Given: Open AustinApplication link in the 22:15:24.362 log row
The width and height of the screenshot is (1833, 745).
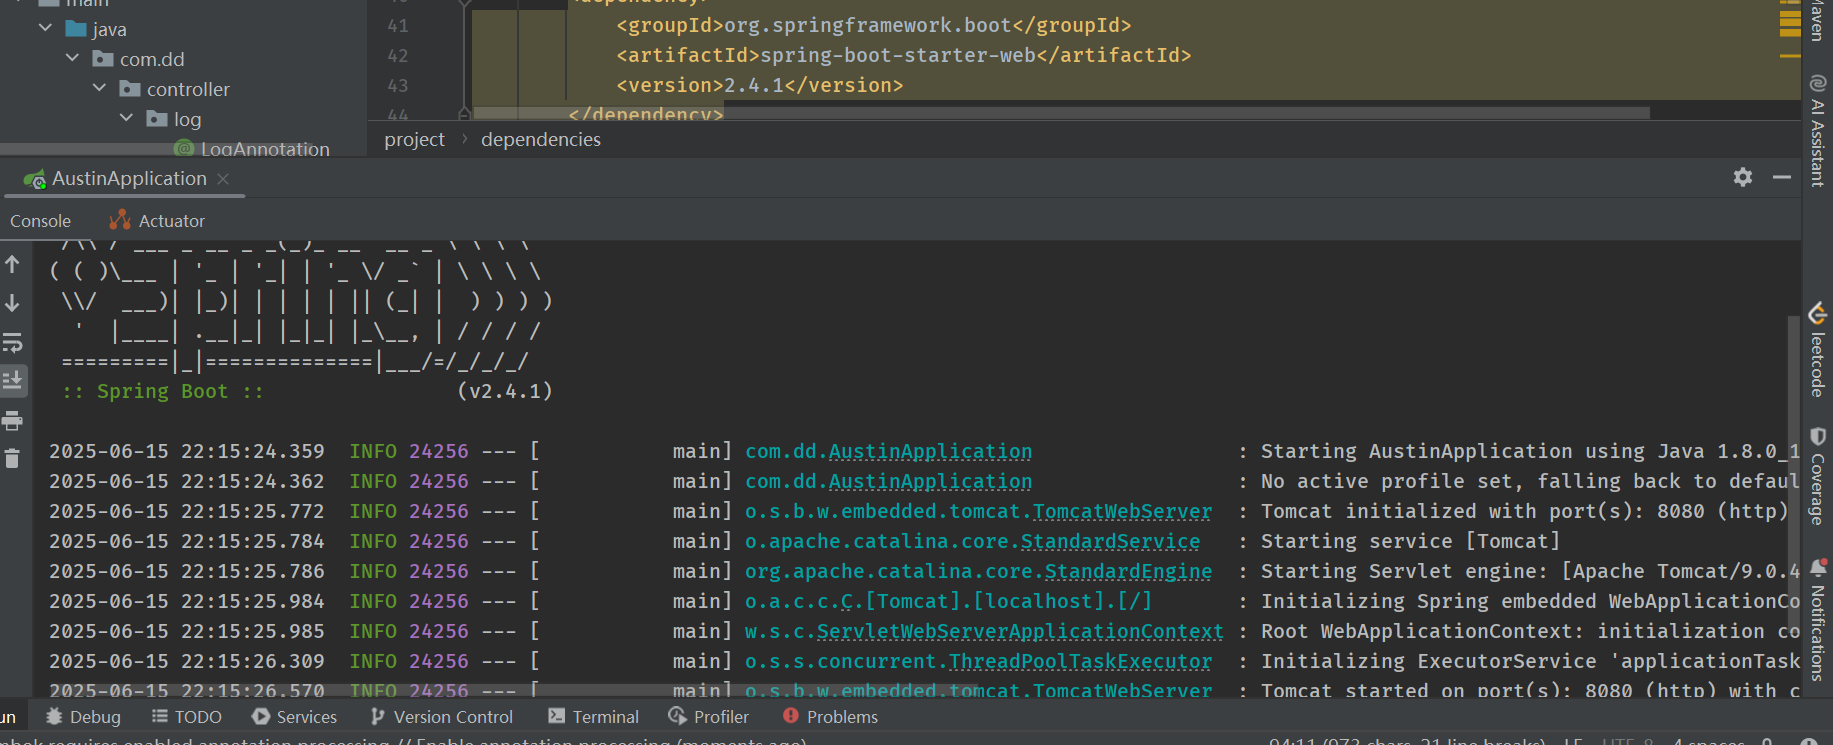Looking at the screenshot, I should 930,482.
